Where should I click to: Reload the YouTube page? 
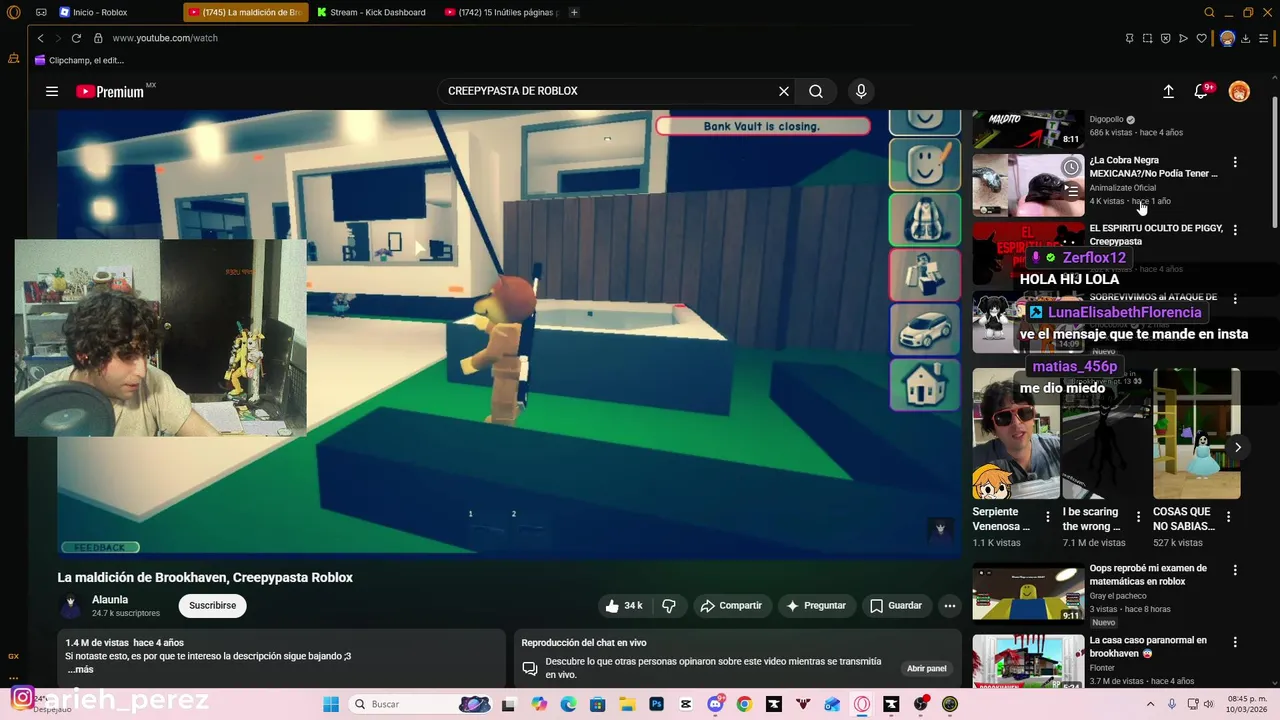point(76,38)
